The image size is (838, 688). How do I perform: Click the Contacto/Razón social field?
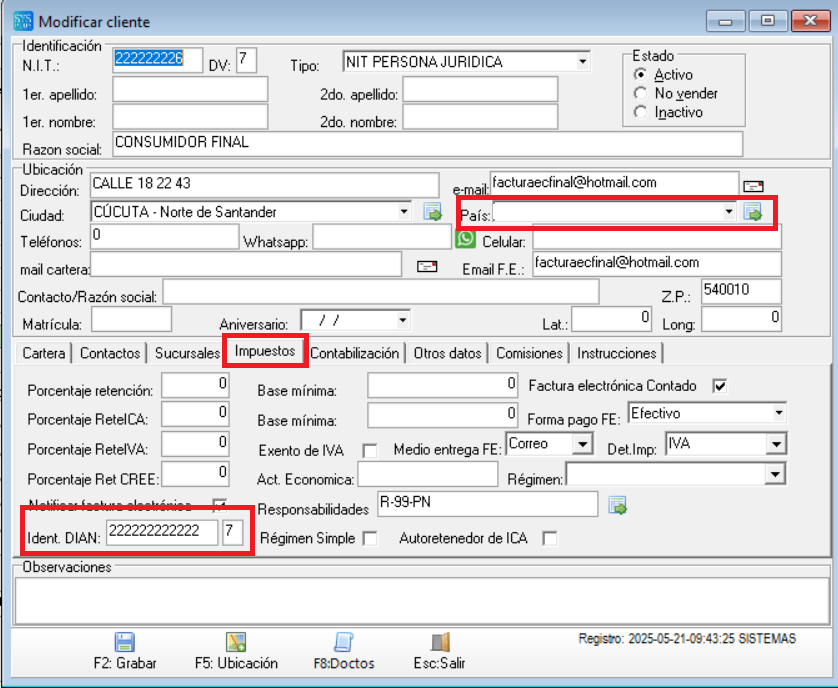381,292
